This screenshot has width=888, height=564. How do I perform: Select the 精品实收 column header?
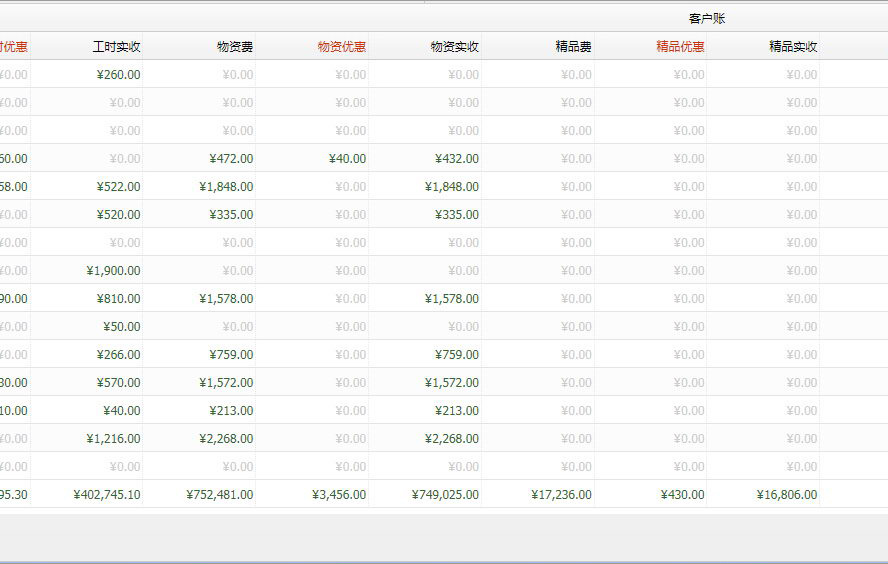click(x=793, y=47)
